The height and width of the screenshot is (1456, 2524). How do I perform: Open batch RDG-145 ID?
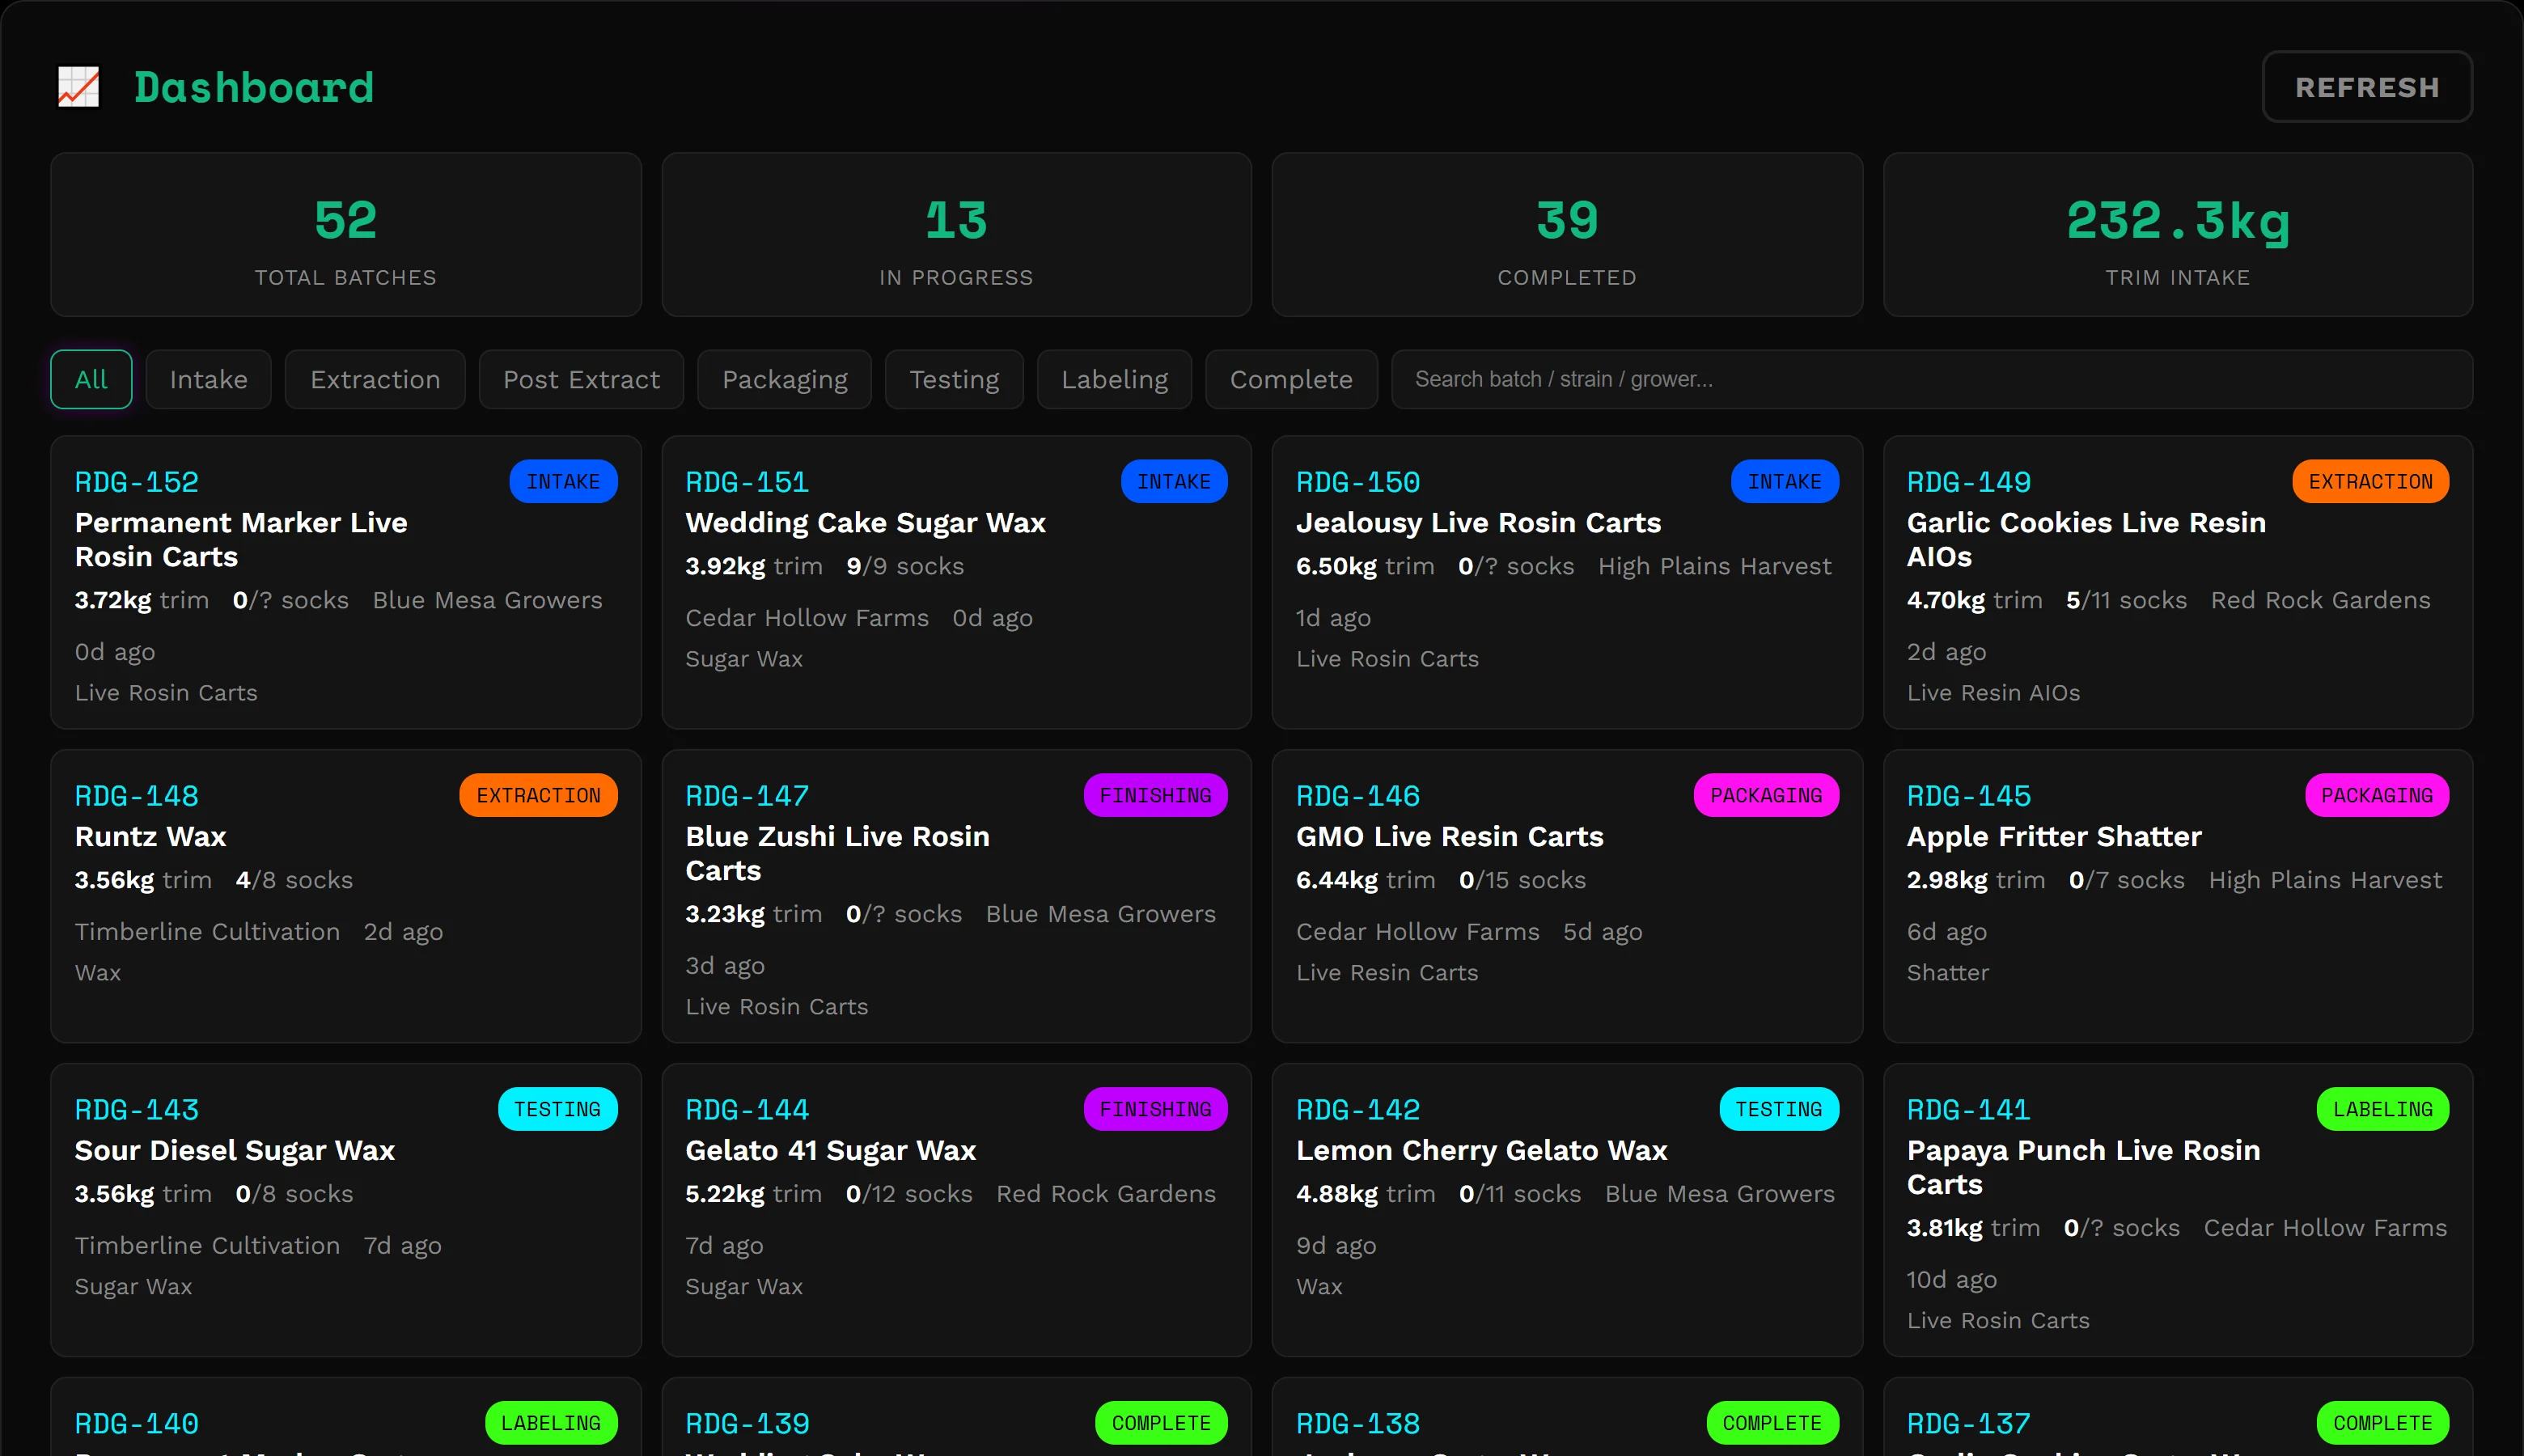pos(1969,796)
